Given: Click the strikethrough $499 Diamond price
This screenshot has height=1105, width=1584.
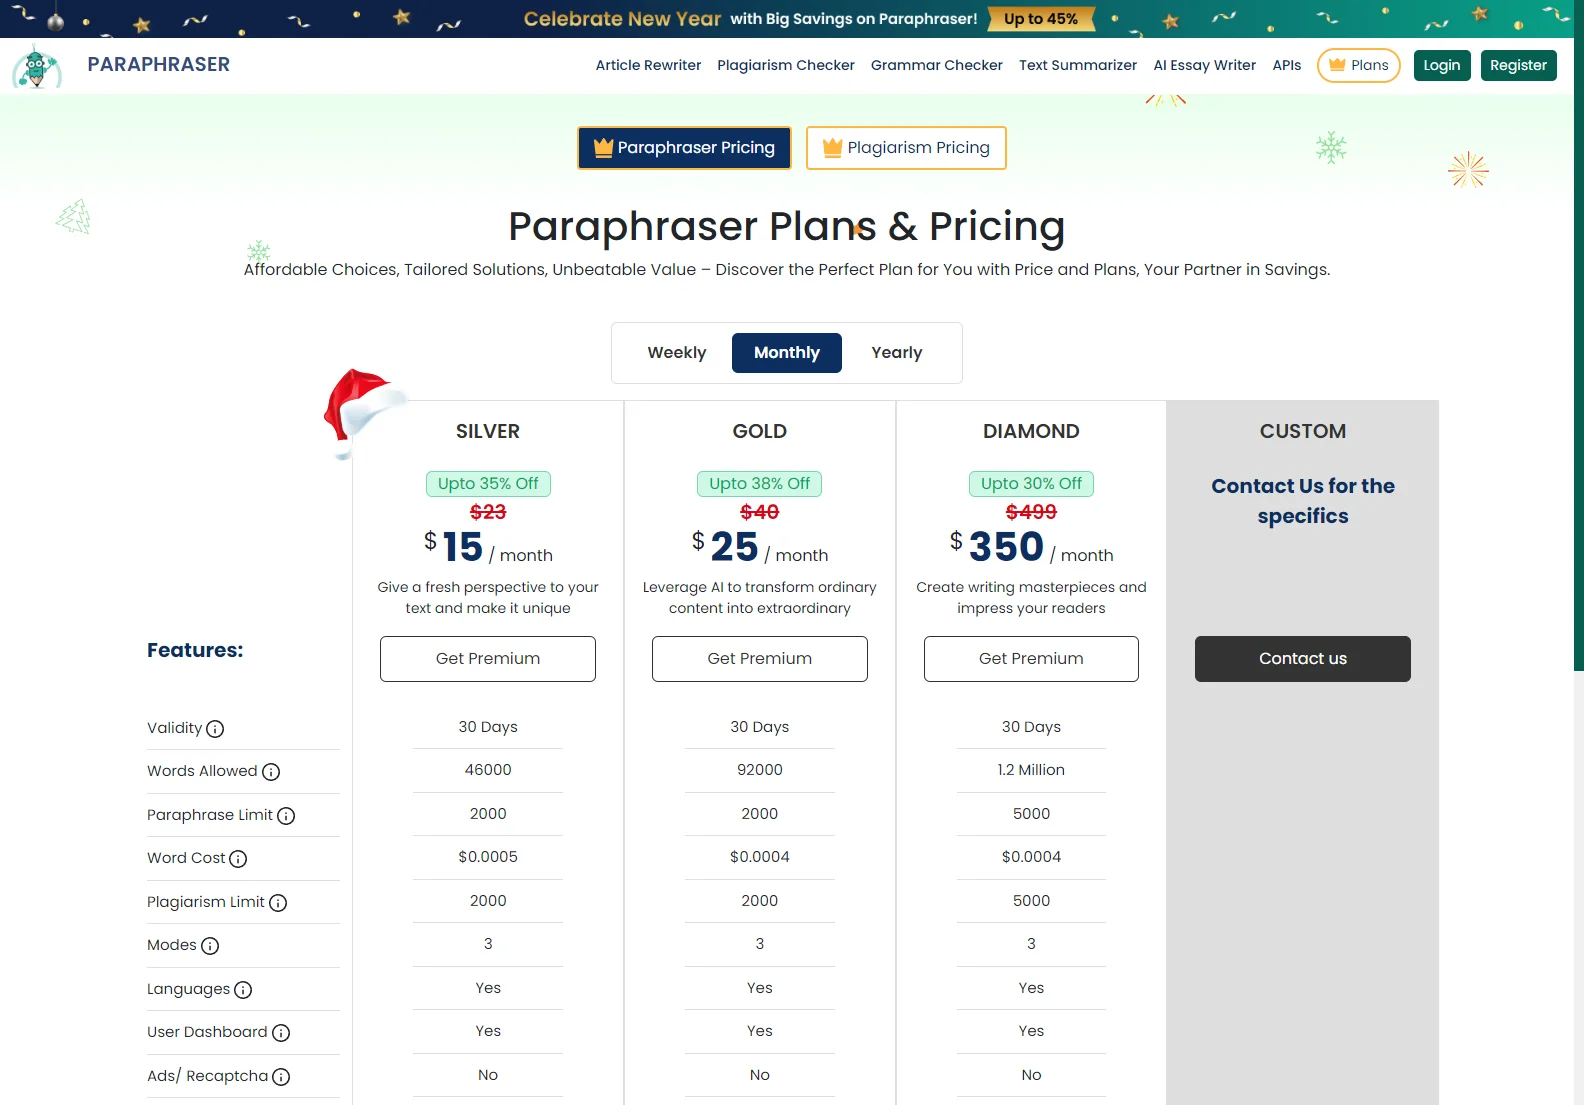Looking at the screenshot, I should tap(1031, 512).
